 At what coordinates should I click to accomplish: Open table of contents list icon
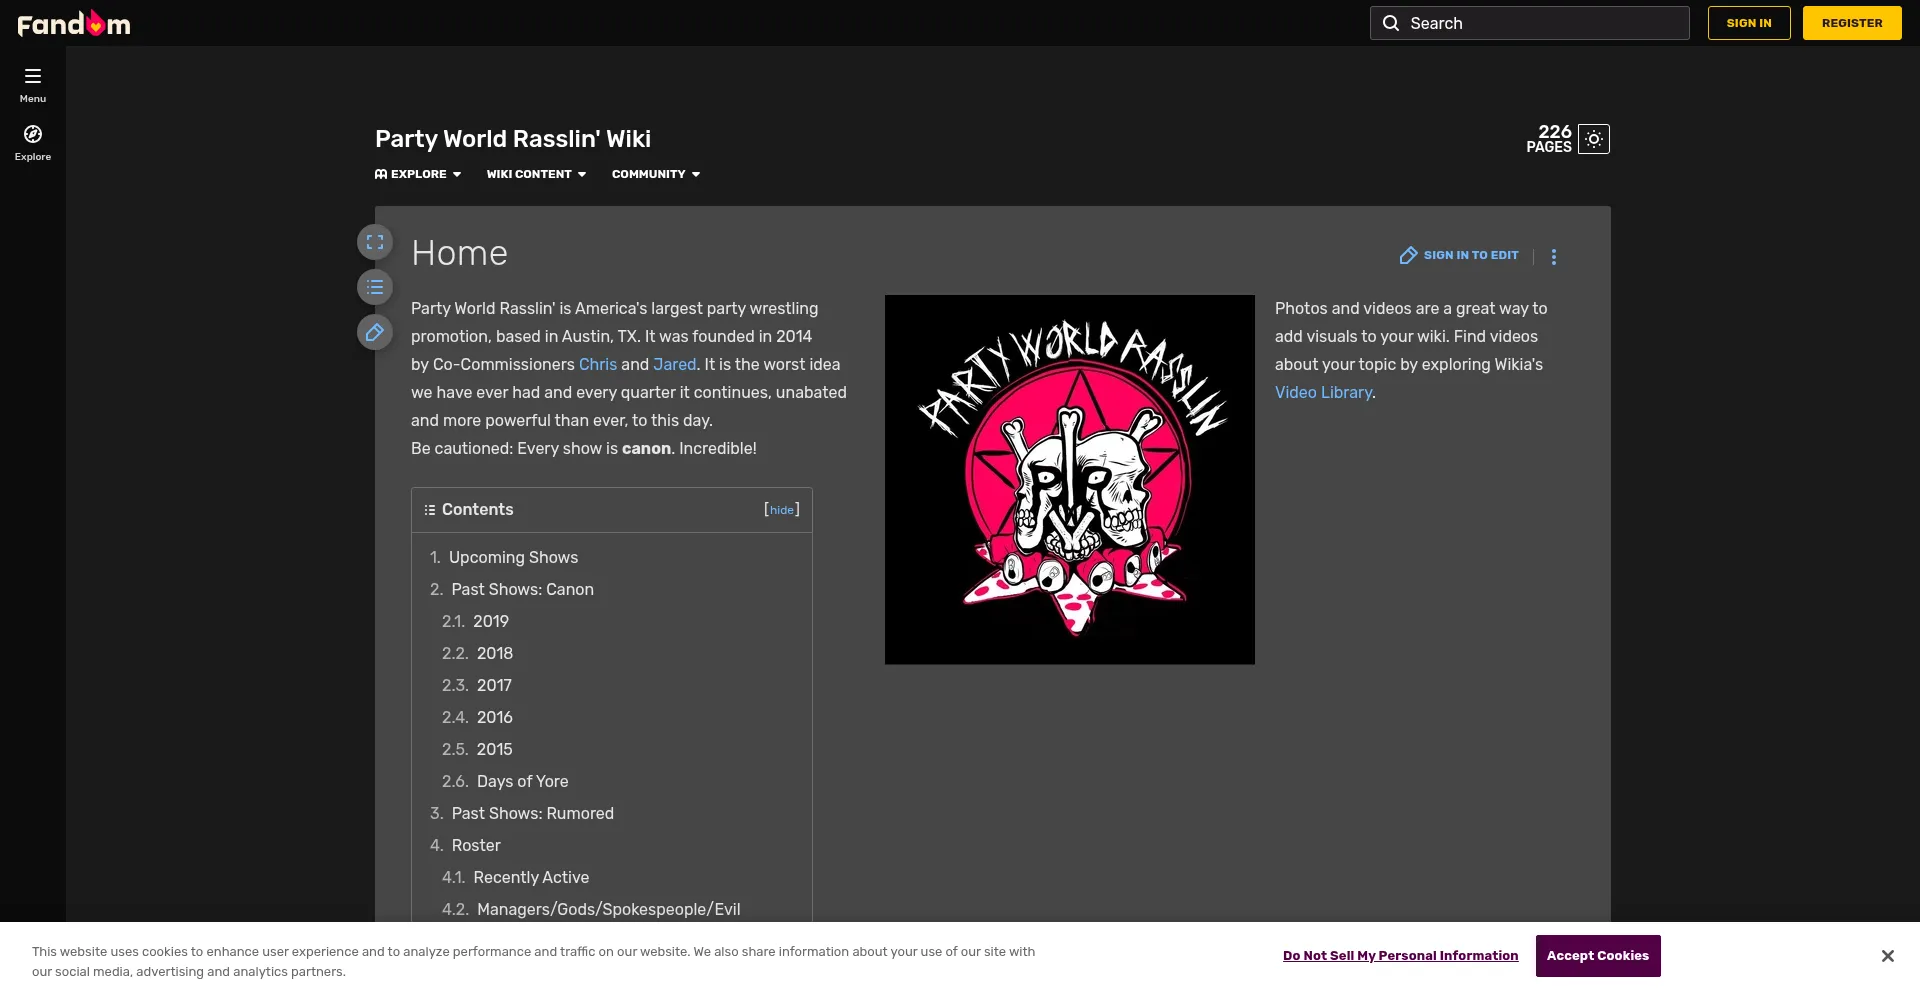pyautogui.click(x=375, y=287)
